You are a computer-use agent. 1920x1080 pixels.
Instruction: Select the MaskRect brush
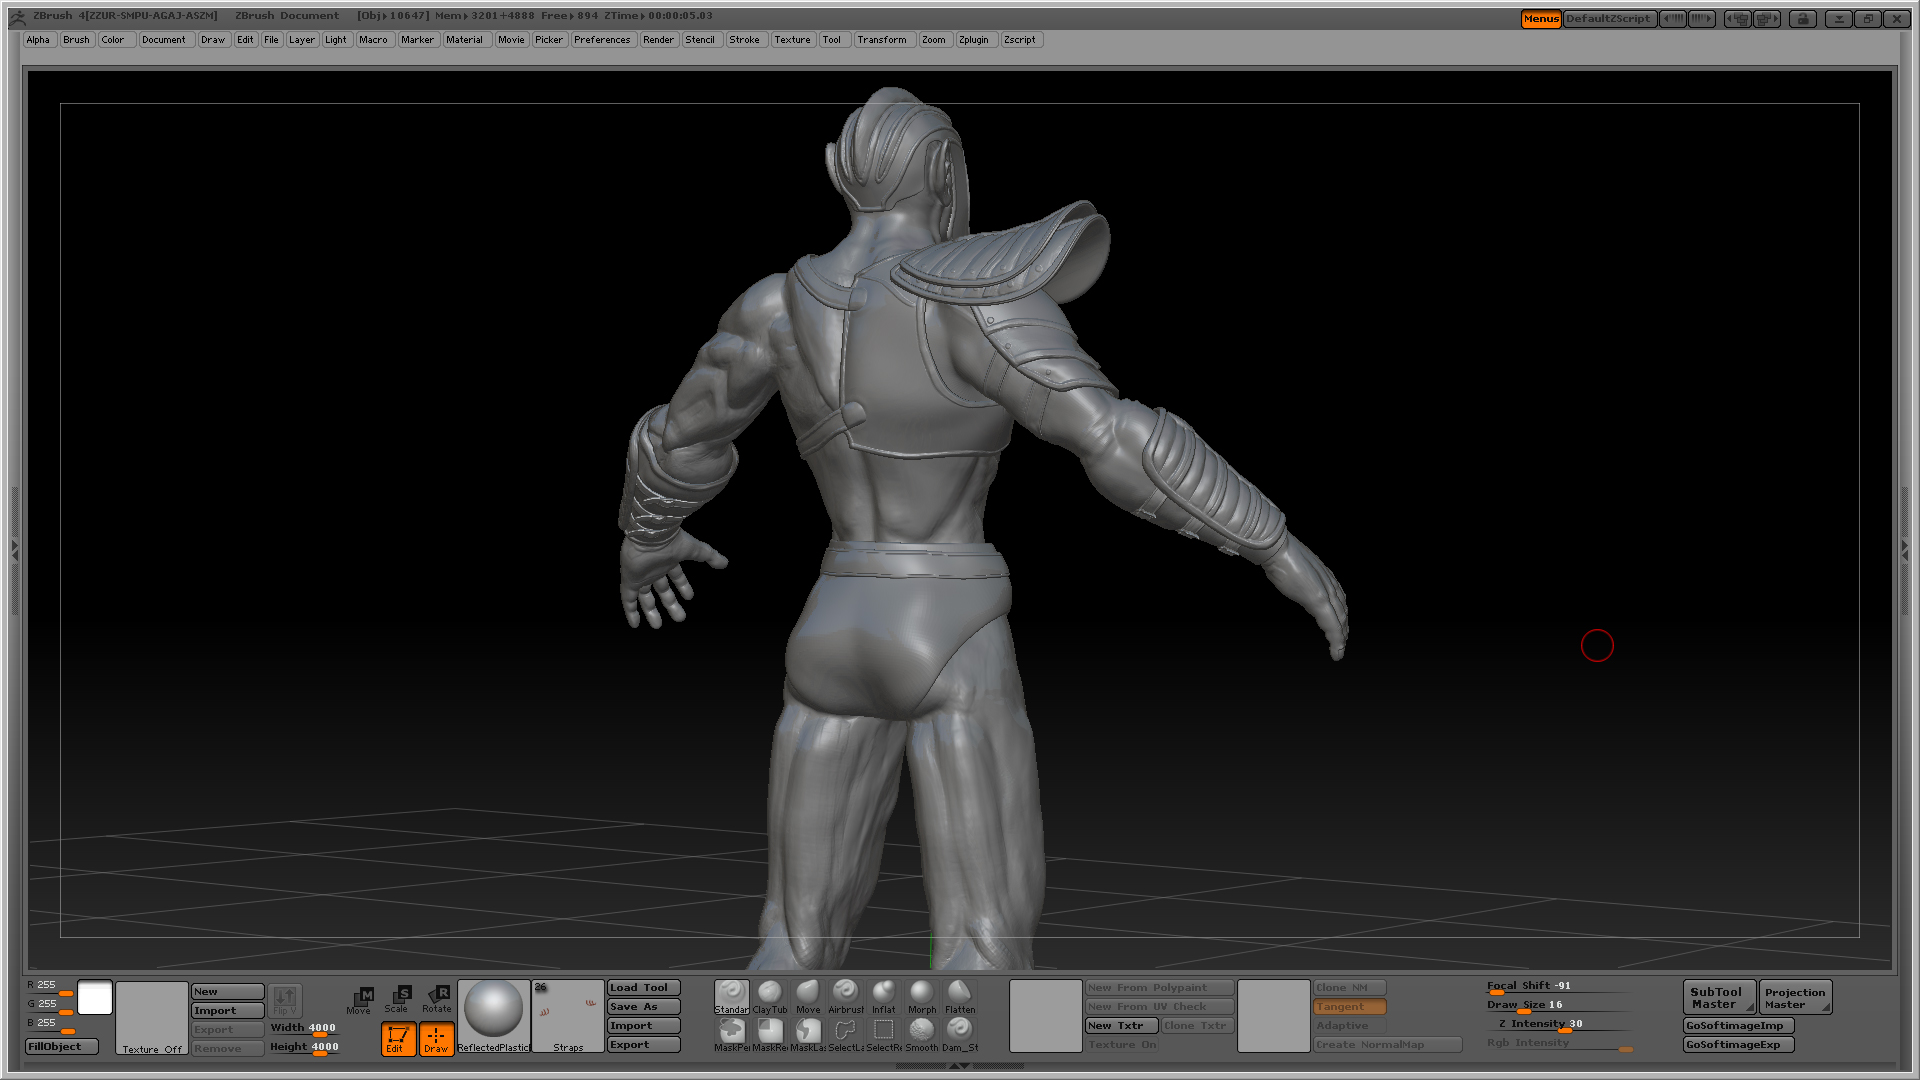pos(769,1035)
